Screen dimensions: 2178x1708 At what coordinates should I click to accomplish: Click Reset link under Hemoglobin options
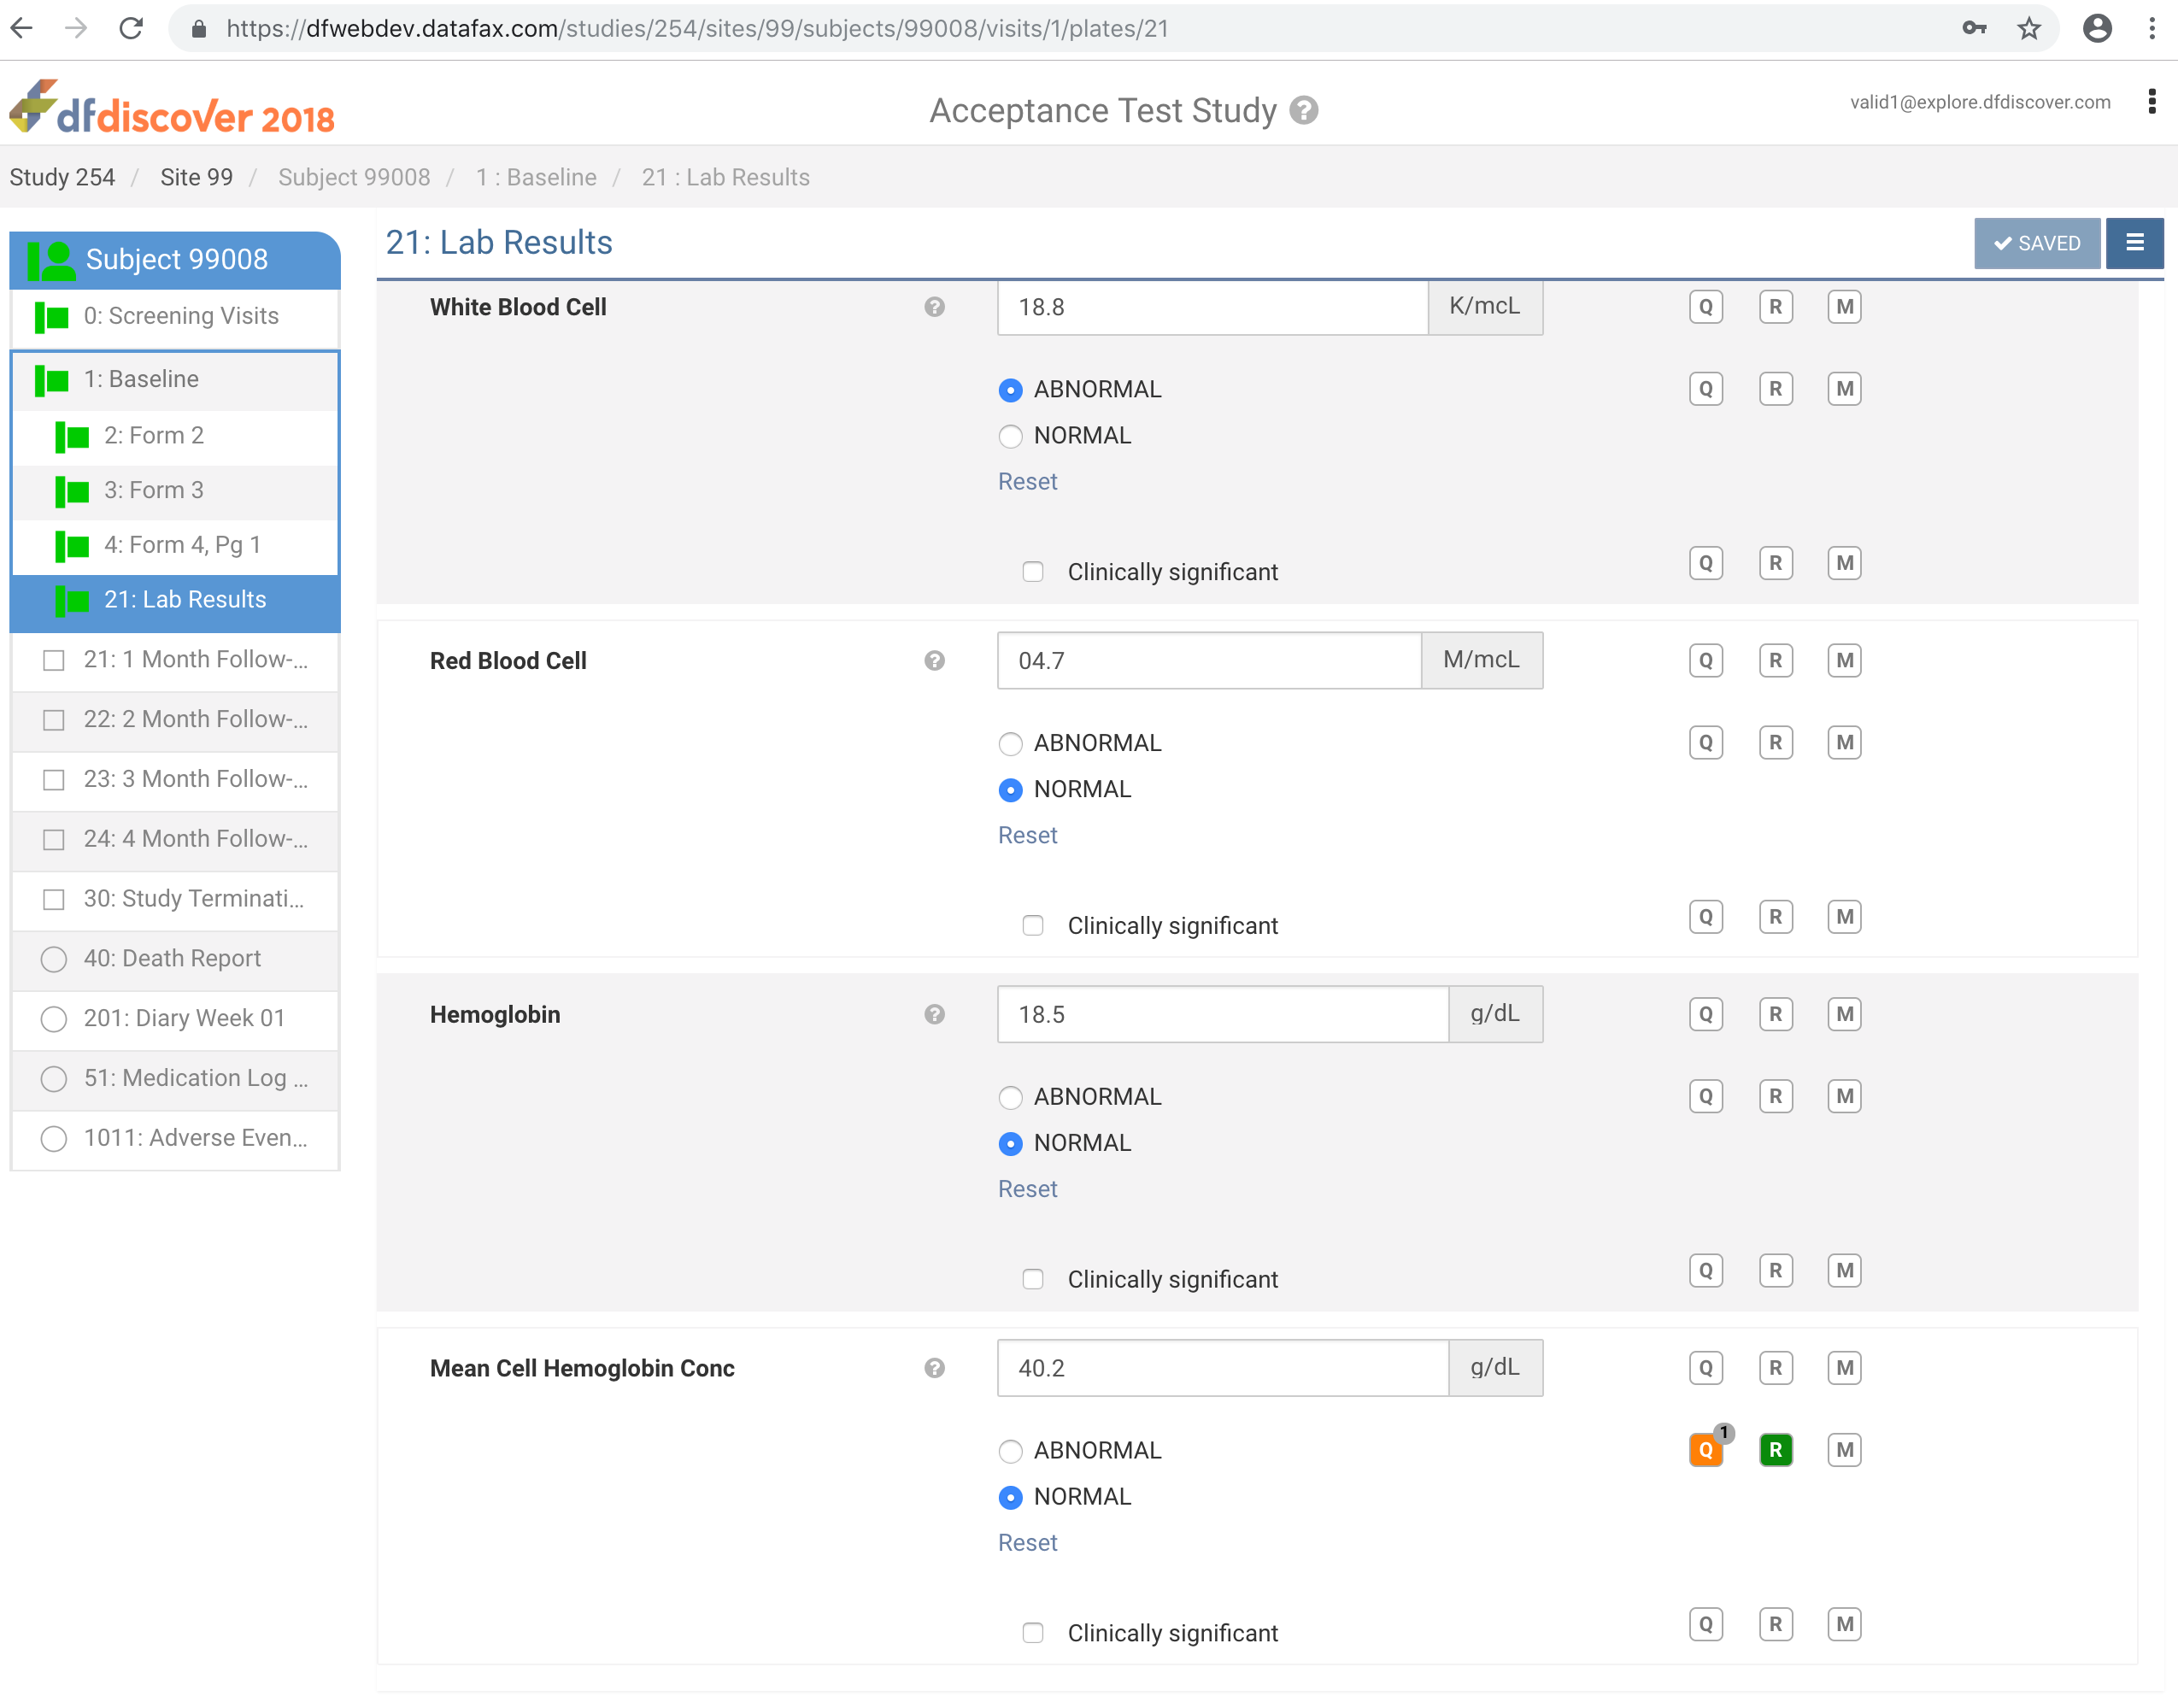(1027, 1189)
